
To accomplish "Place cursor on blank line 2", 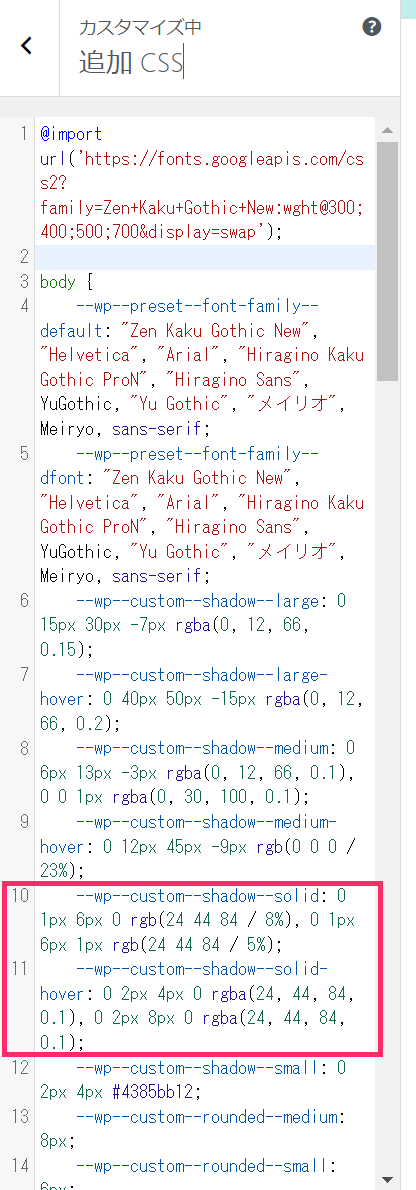I will click(x=205, y=257).
